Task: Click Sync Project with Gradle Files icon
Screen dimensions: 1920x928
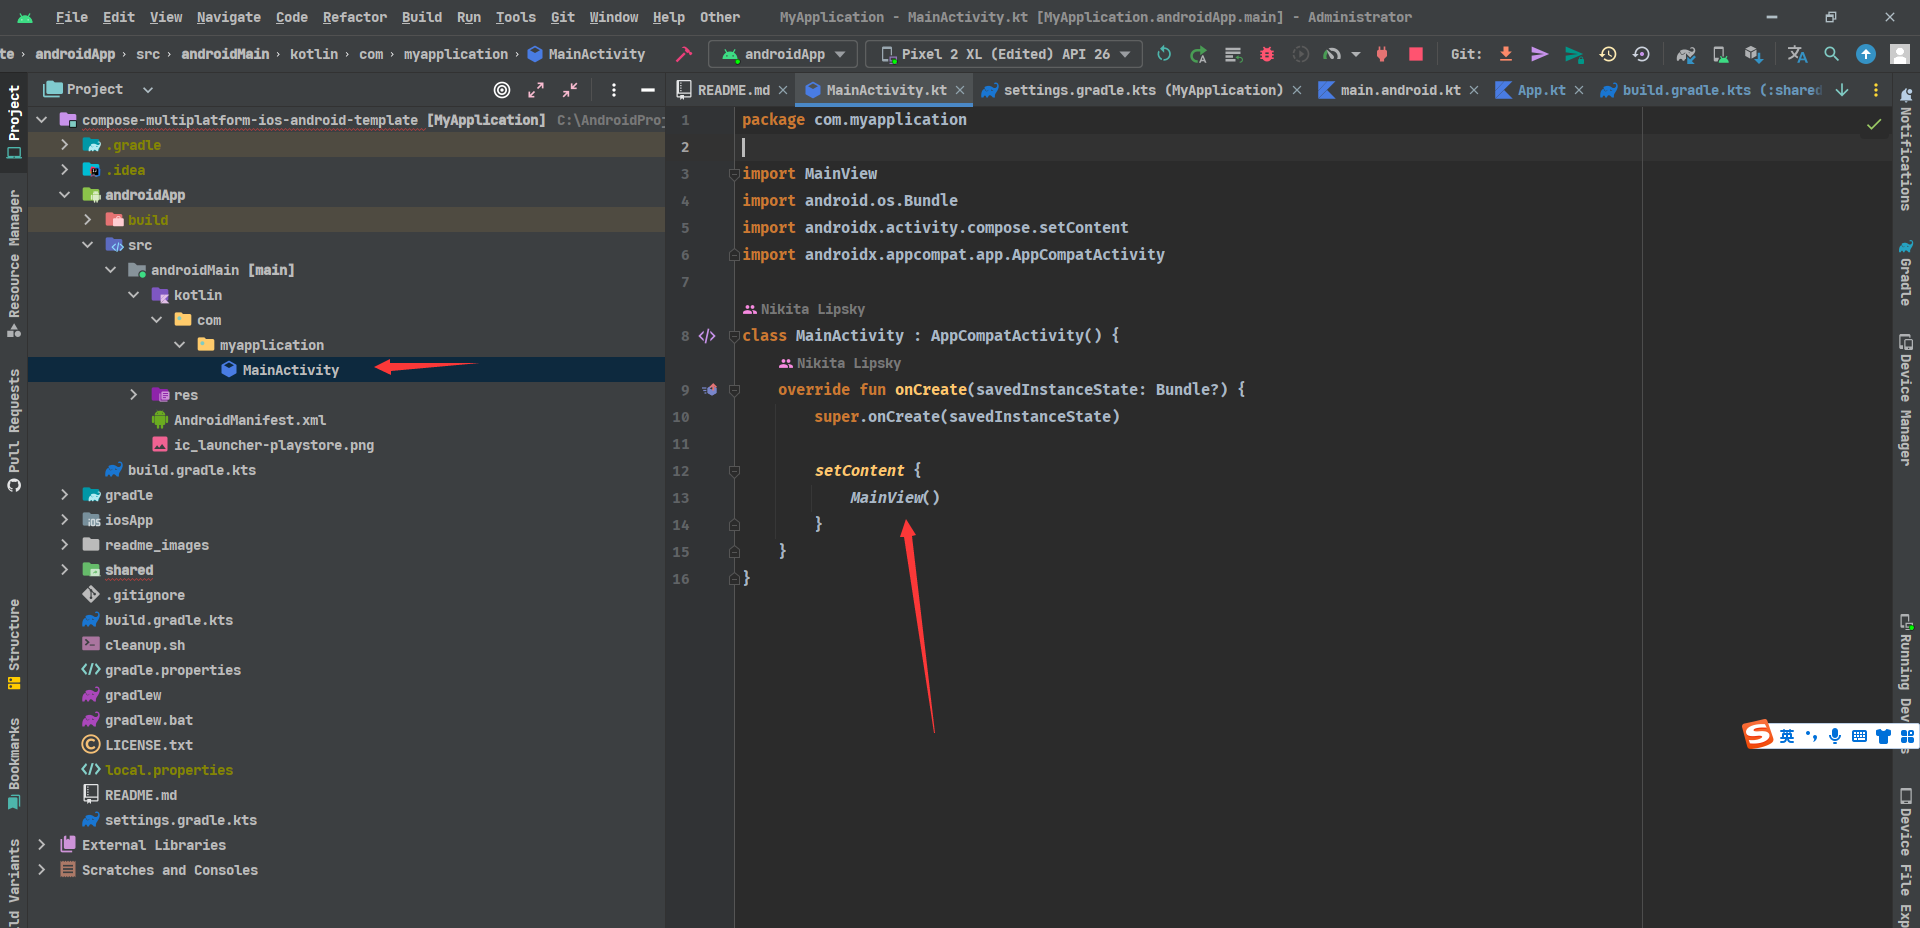Action: 1685,54
